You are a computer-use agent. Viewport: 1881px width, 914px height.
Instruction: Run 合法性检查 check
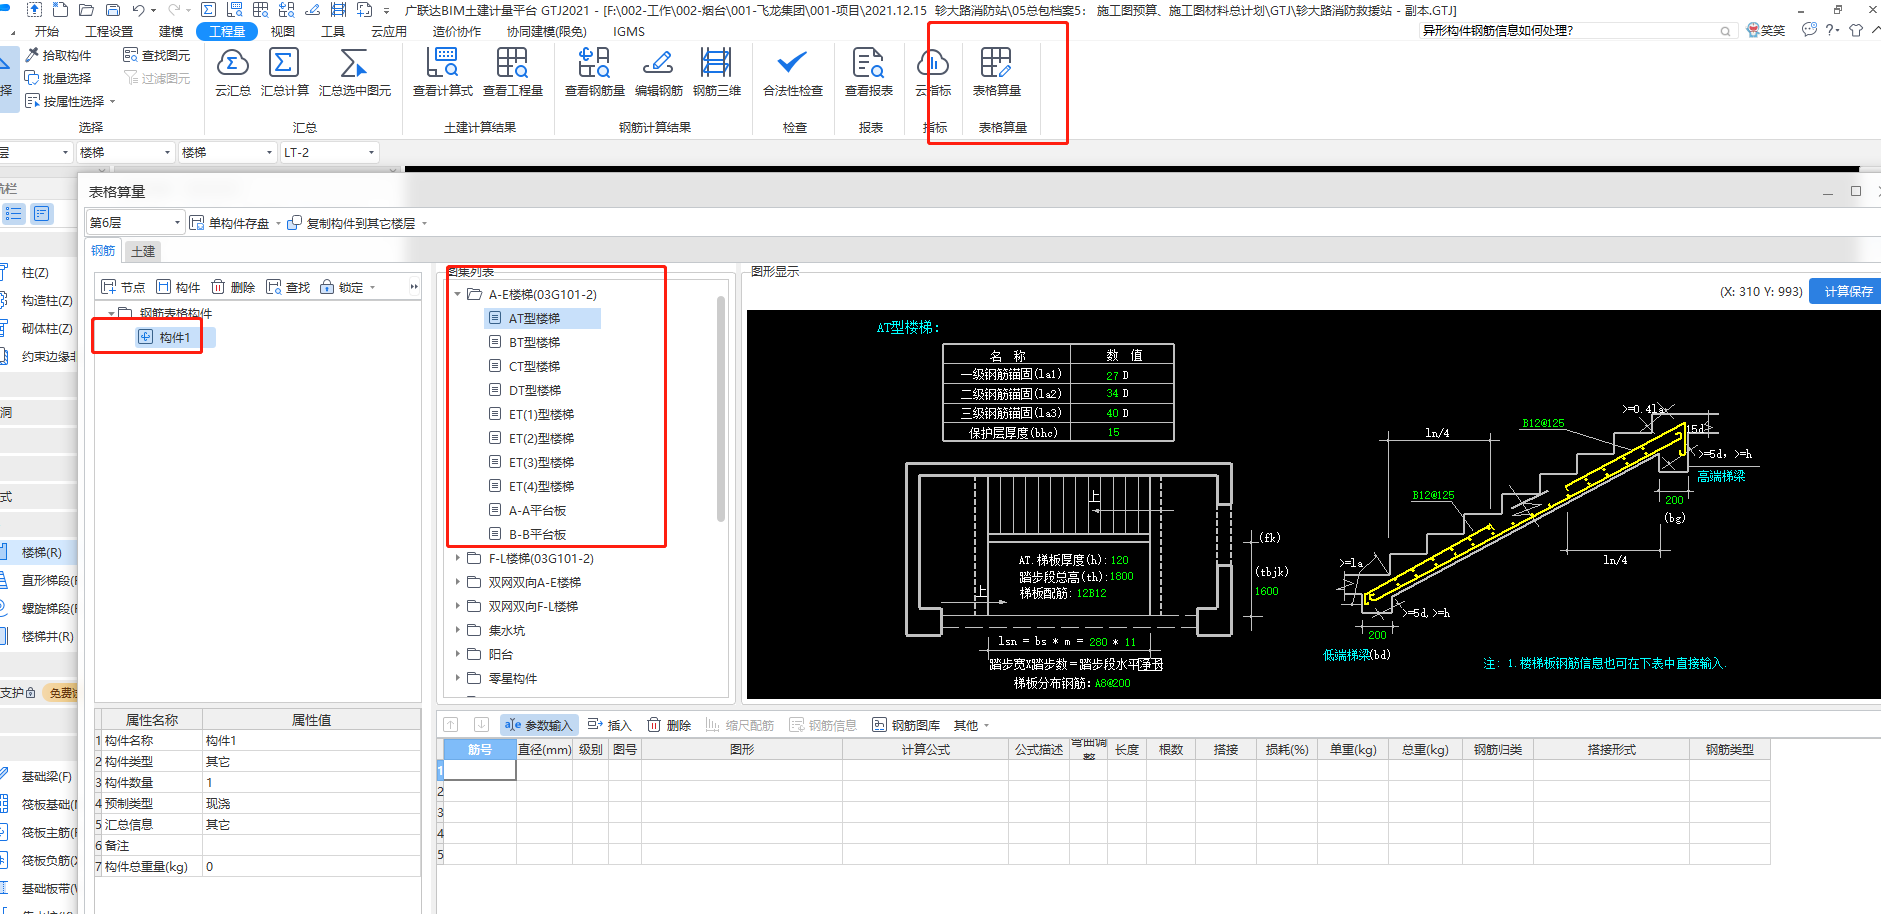(x=792, y=73)
